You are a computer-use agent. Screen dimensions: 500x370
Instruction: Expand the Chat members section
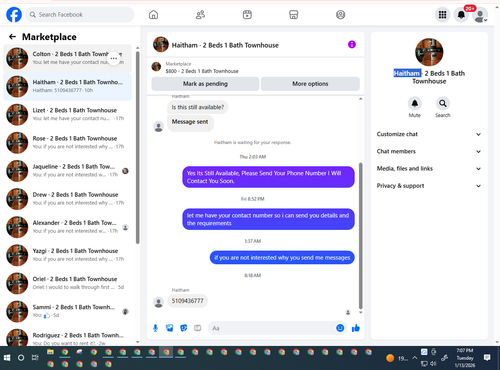pyautogui.click(x=429, y=151)
